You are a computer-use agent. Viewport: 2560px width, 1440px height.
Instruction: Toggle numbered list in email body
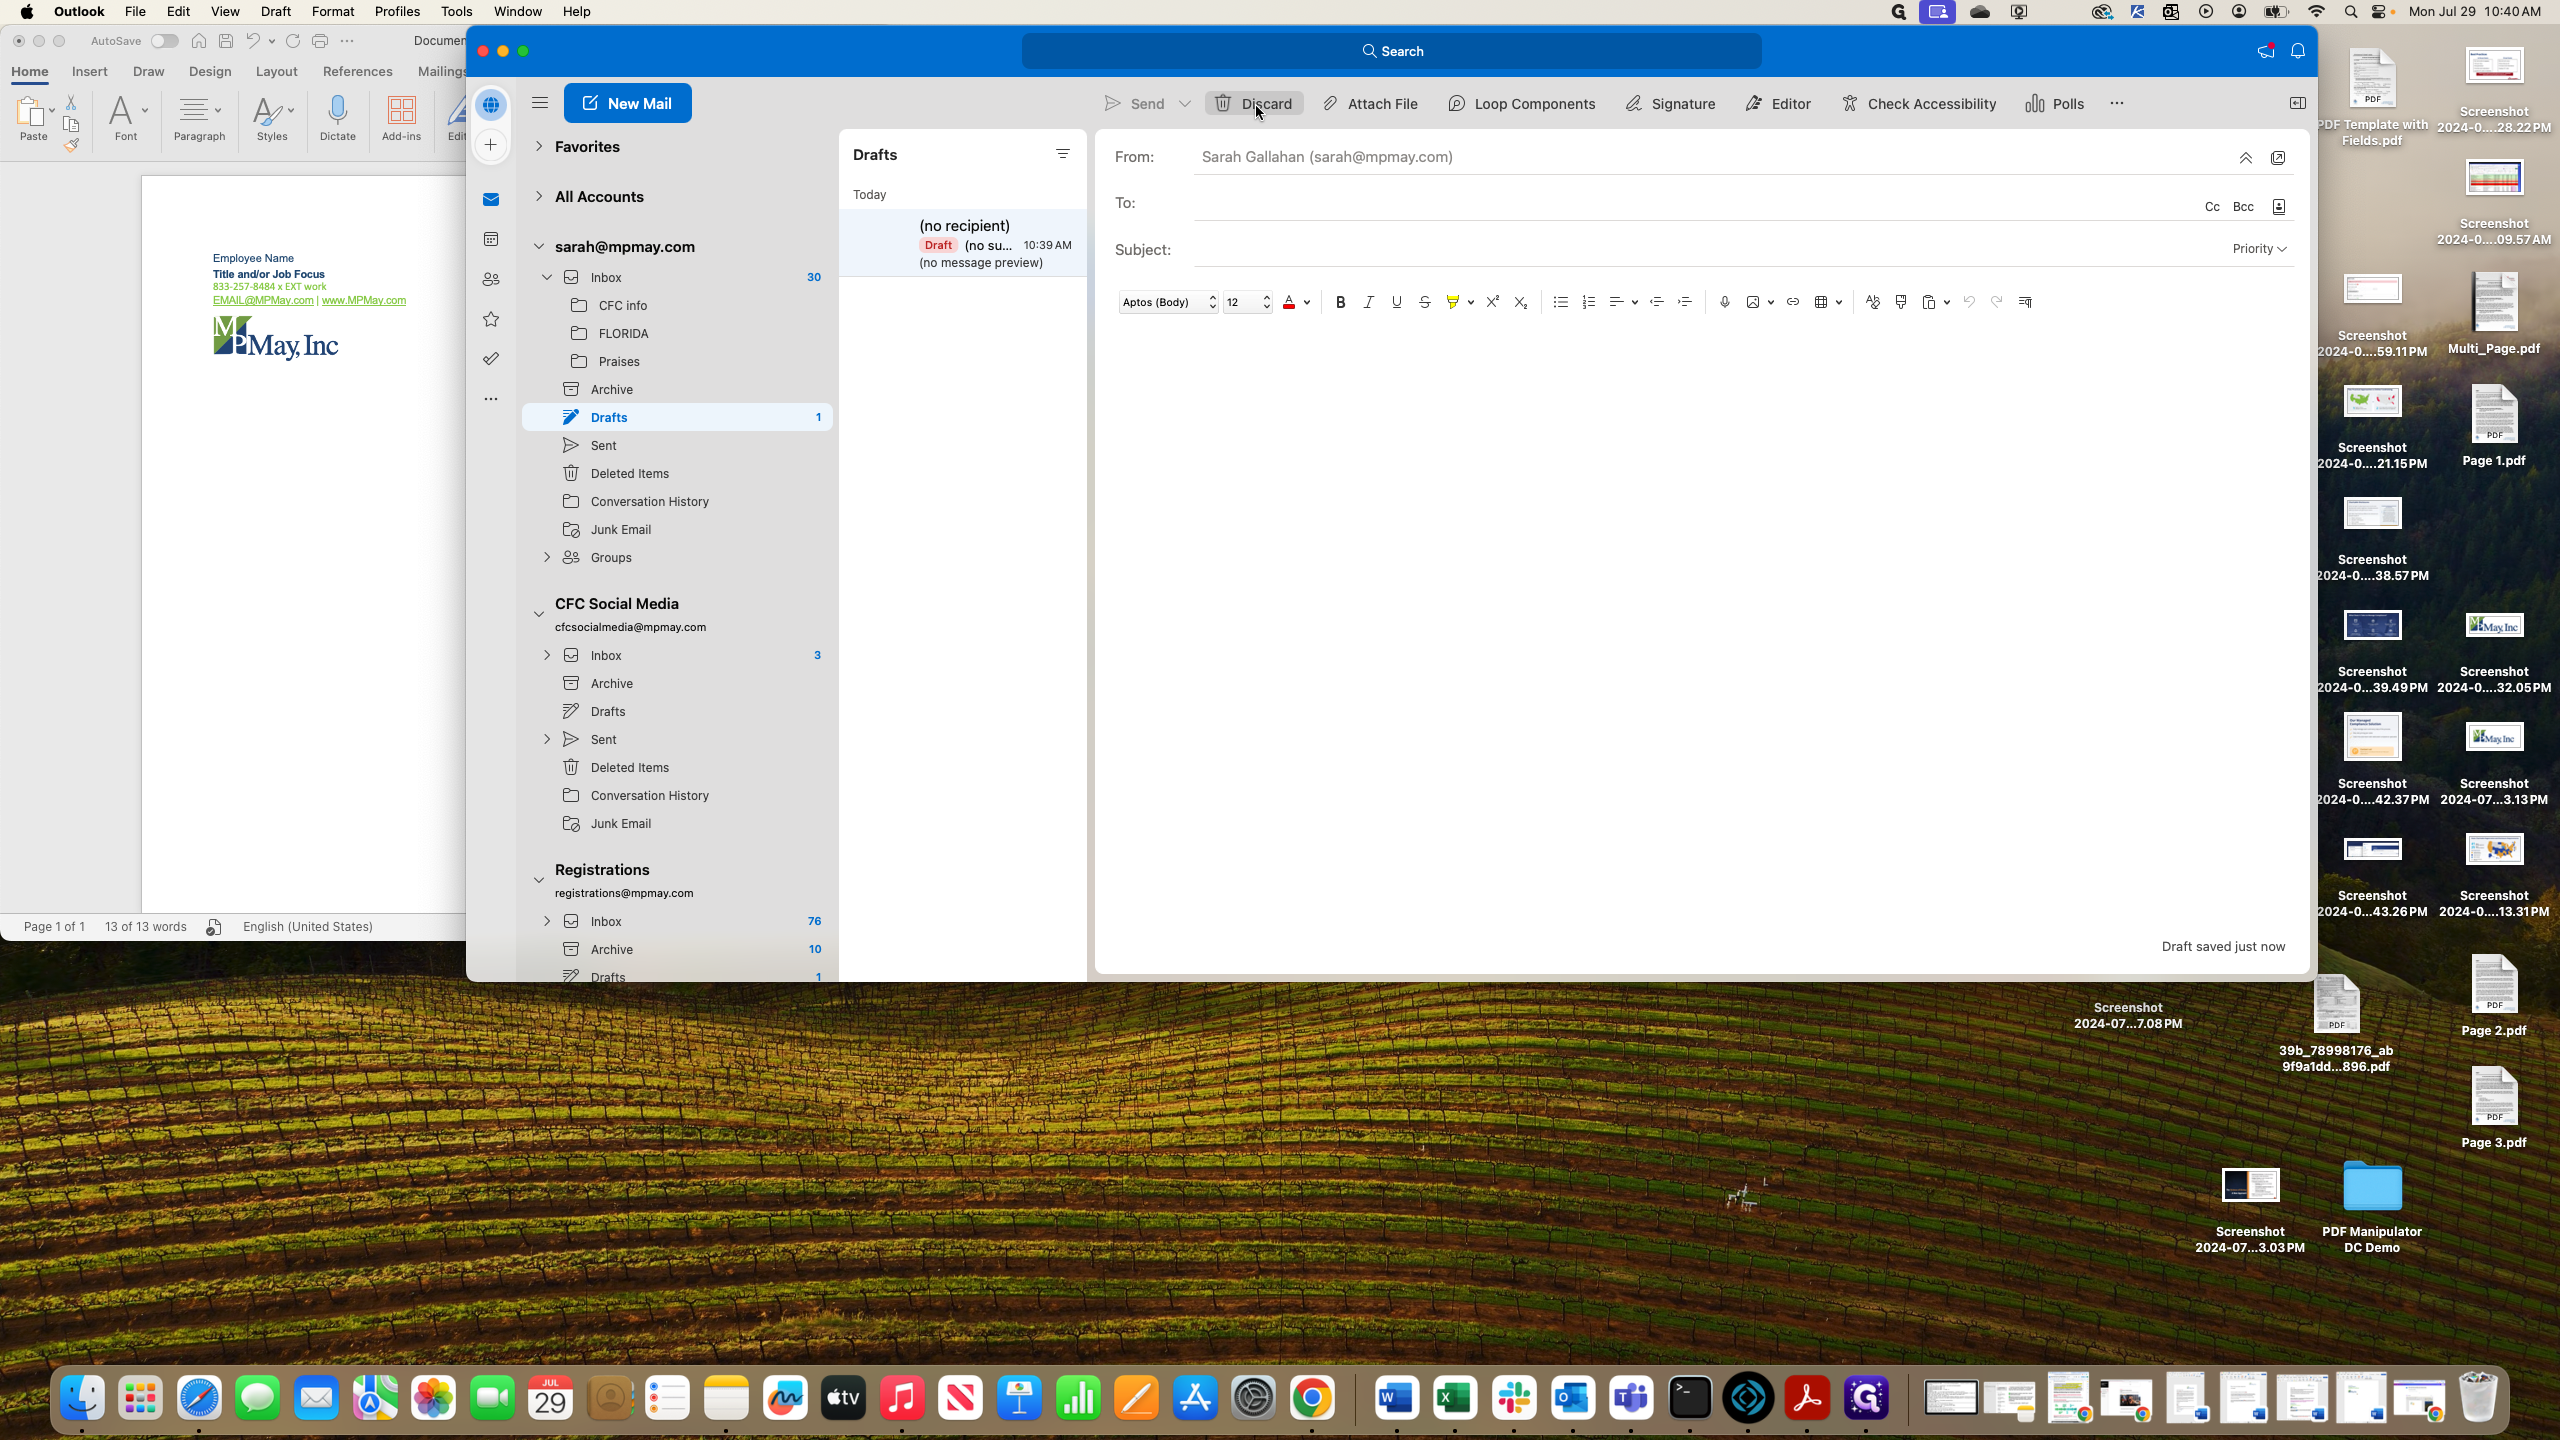pos(1588,302)
